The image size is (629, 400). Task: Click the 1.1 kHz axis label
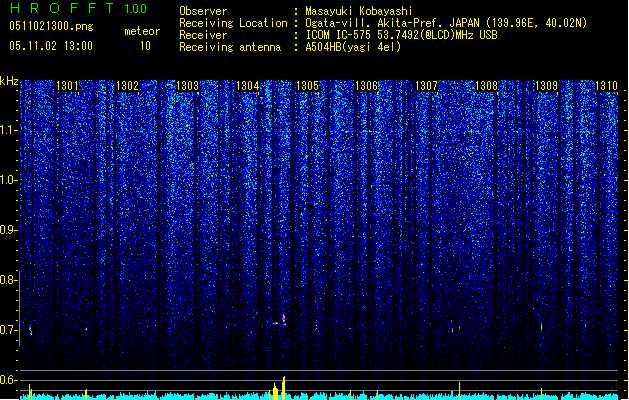9,130
